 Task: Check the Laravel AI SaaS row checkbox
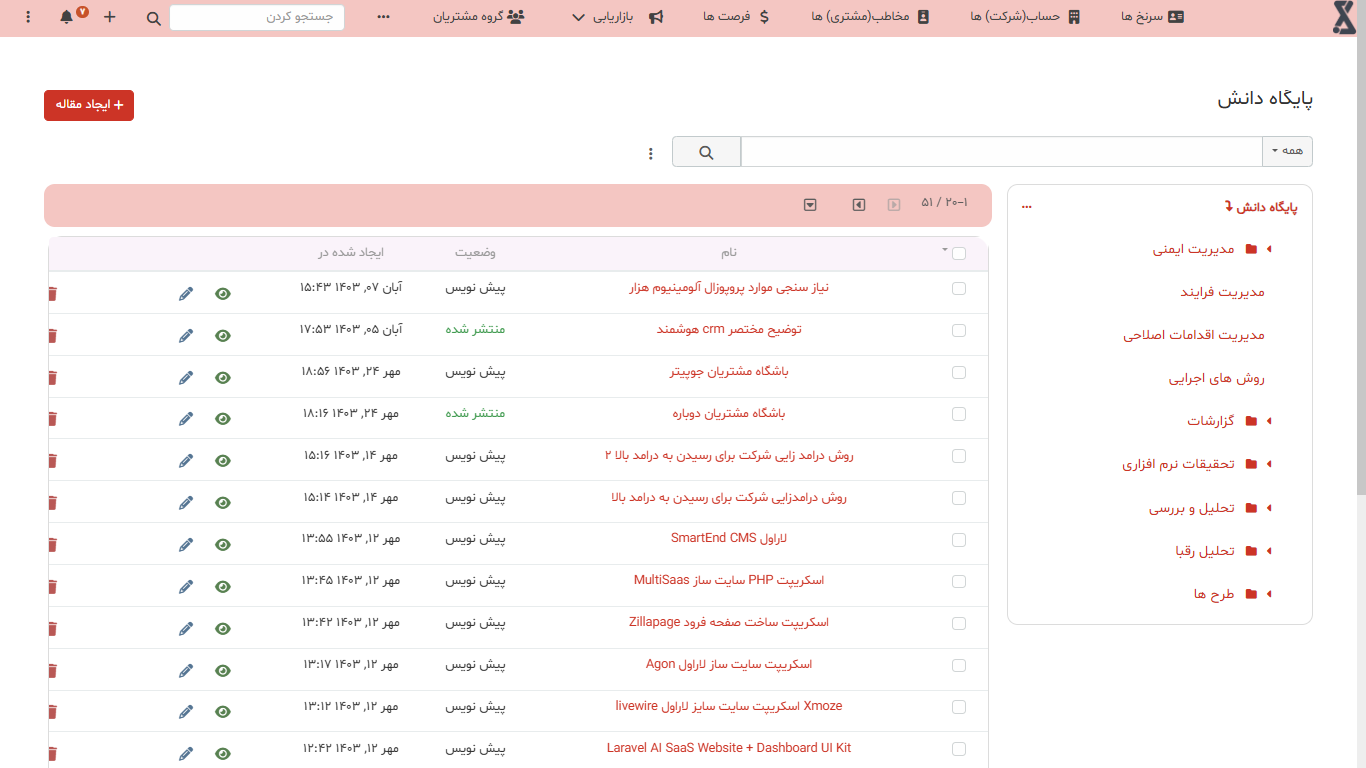point(959,748)
